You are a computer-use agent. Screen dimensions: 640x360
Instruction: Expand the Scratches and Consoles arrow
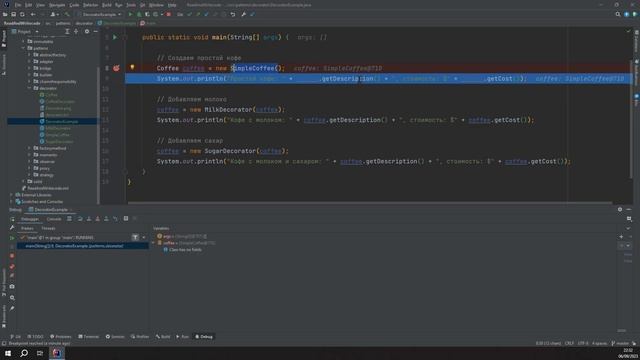click(x=11, y=202)
